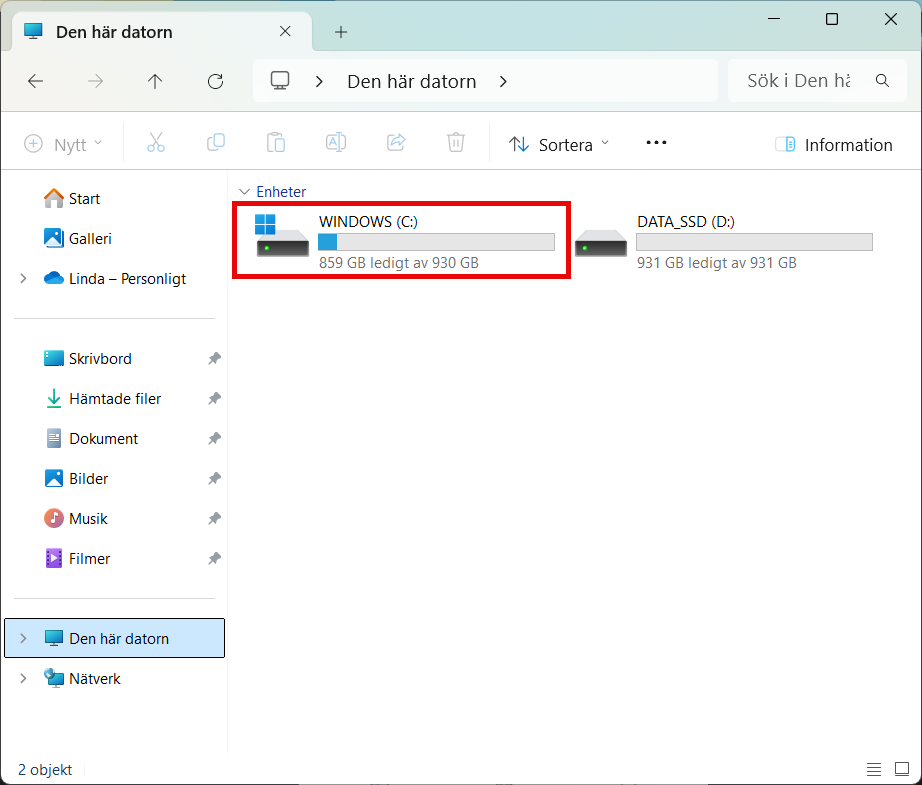Collapse the Enheter group
Image resolution: width=922 pixels, height=785 pixels.
click(x=245, y=192)
